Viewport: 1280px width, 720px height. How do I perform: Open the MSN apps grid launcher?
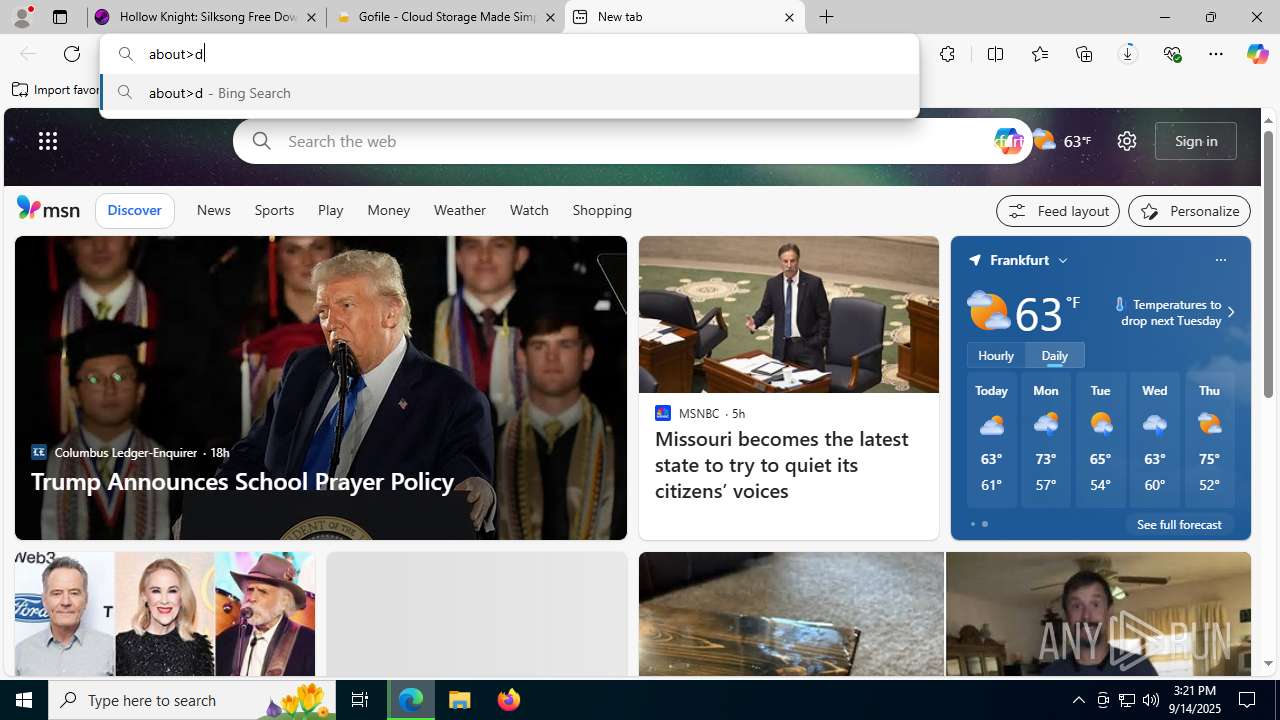(48, 141)
